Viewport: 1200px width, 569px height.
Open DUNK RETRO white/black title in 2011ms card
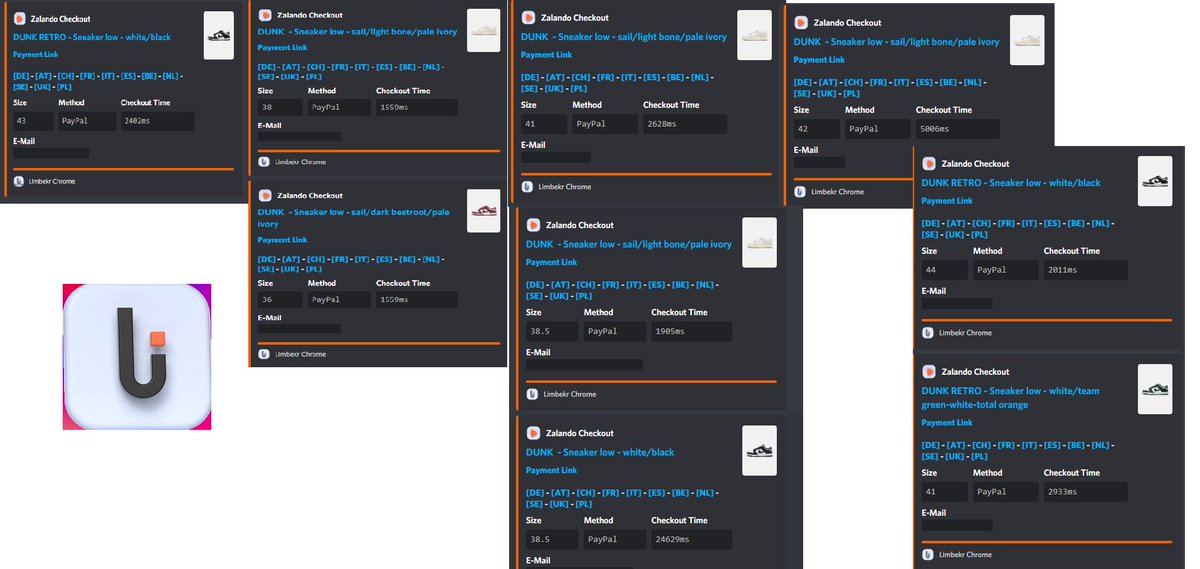1011,183
